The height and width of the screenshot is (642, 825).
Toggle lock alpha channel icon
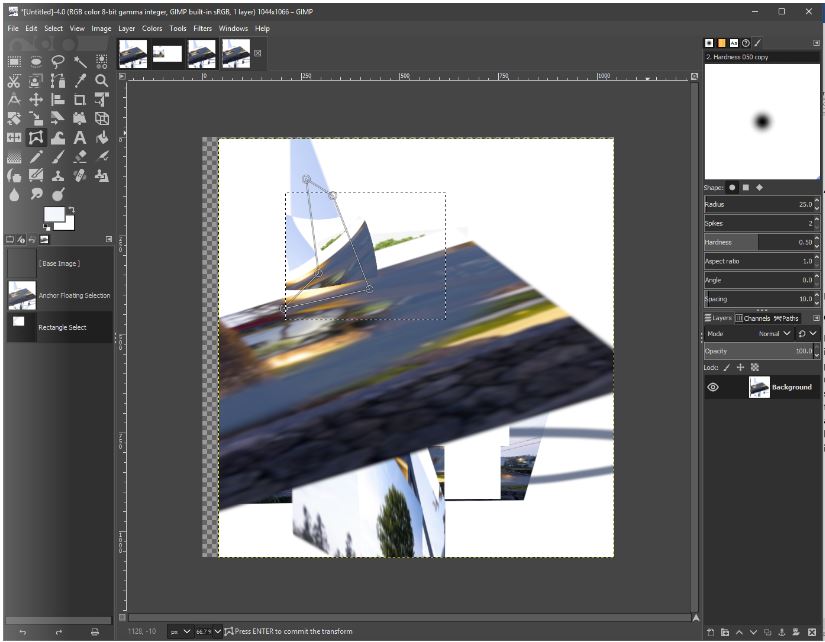(754, 367)
